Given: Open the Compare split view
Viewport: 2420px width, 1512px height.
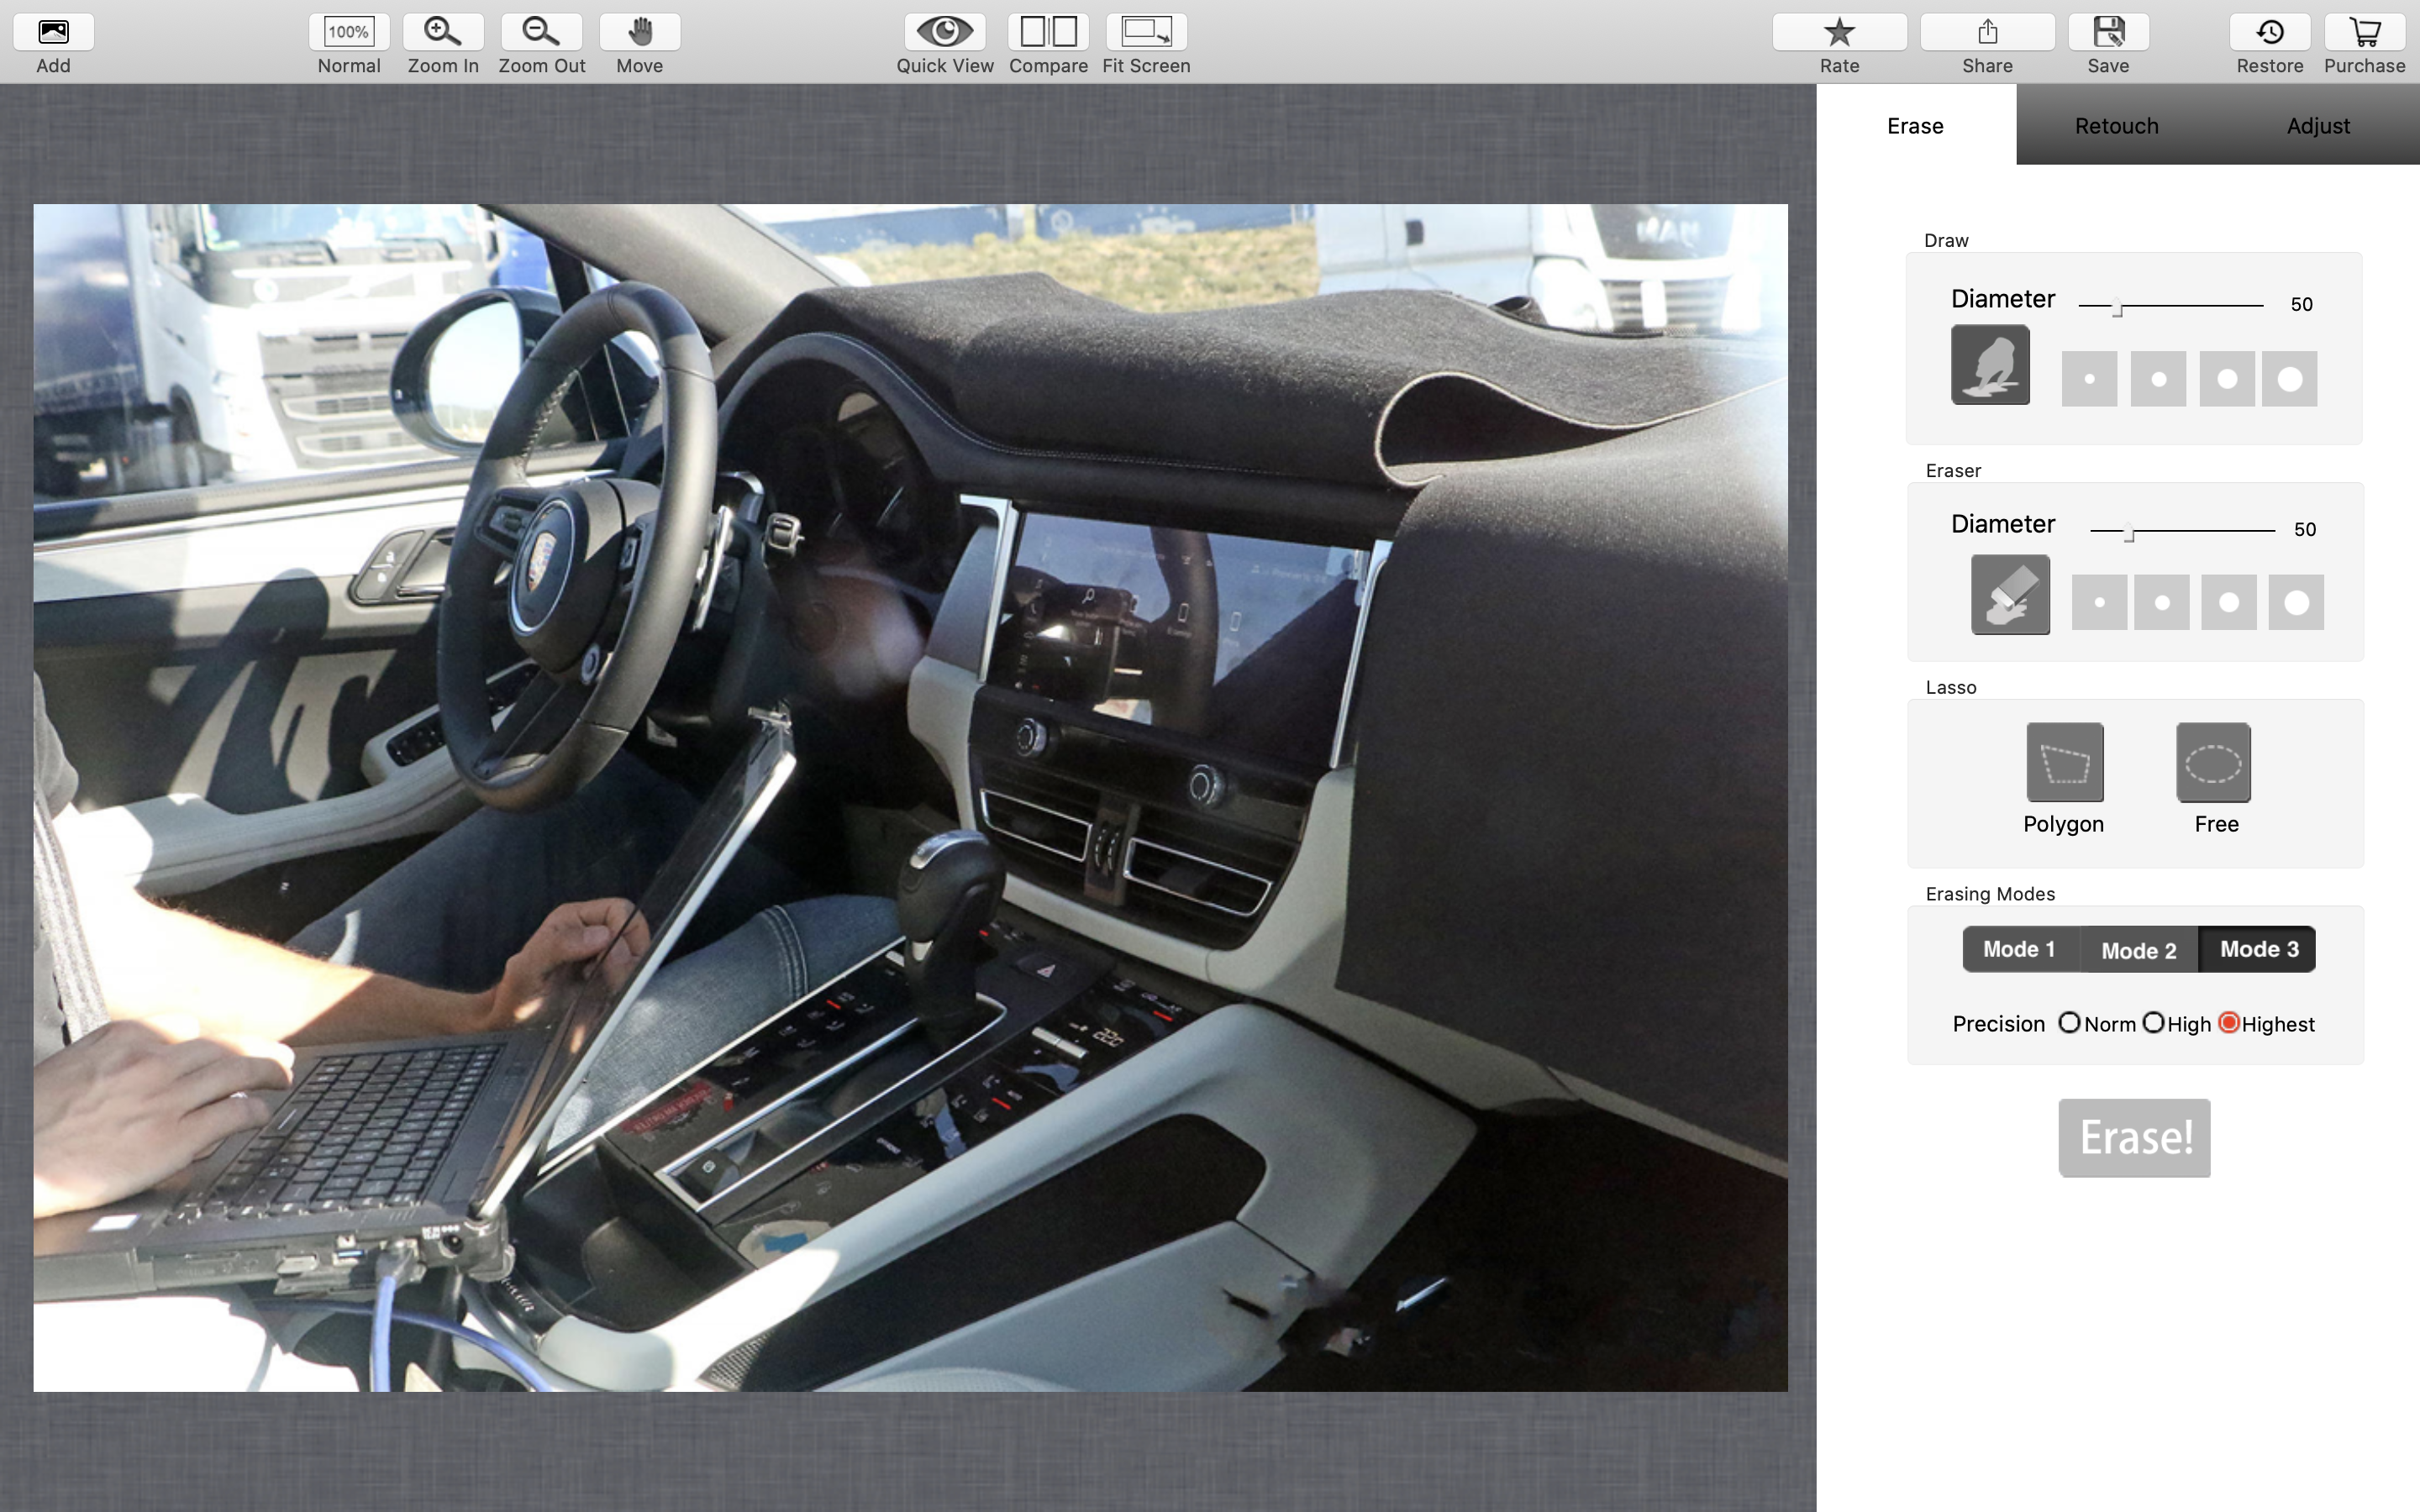Looking at the screenshot, I should pos(1047,32).
